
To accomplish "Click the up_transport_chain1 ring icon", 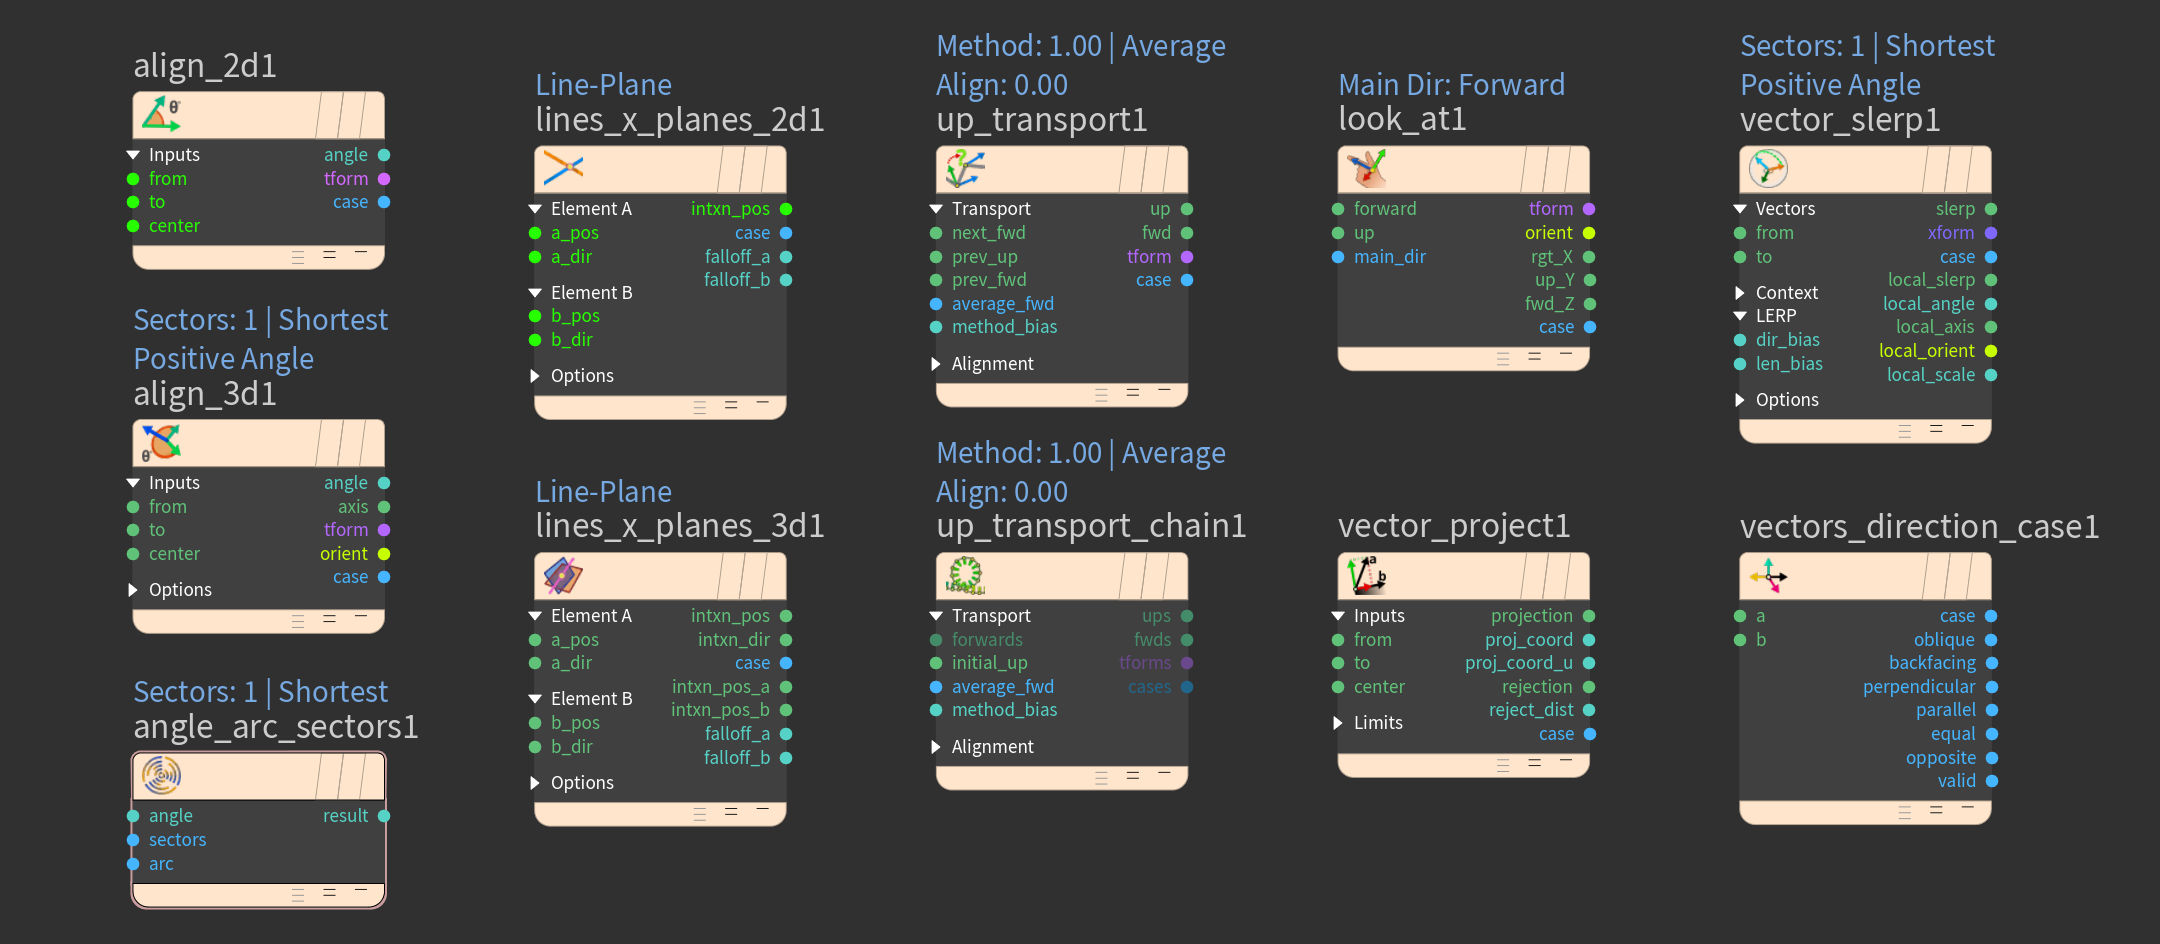I will [x=965, y=576].
